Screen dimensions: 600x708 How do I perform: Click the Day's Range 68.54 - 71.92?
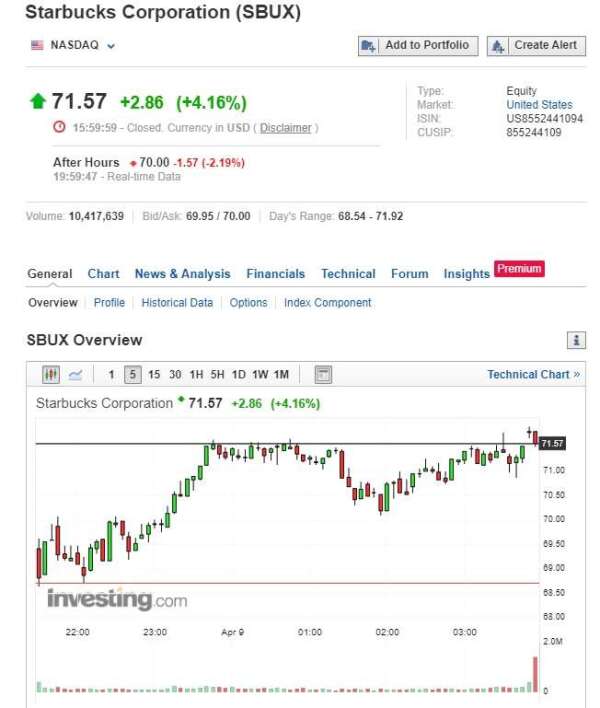[x=370, y=216]
